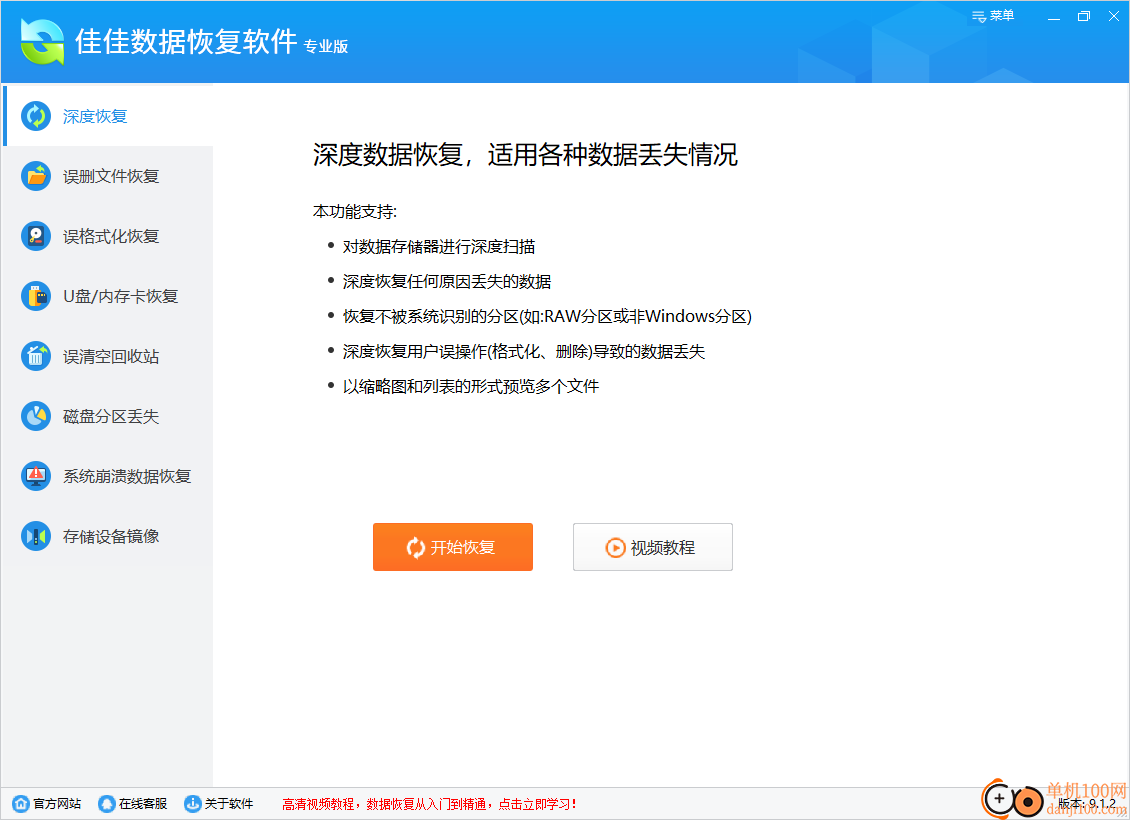Minimize the application window
Viewport: 1130px width, 820px height.
(1054, 17)
